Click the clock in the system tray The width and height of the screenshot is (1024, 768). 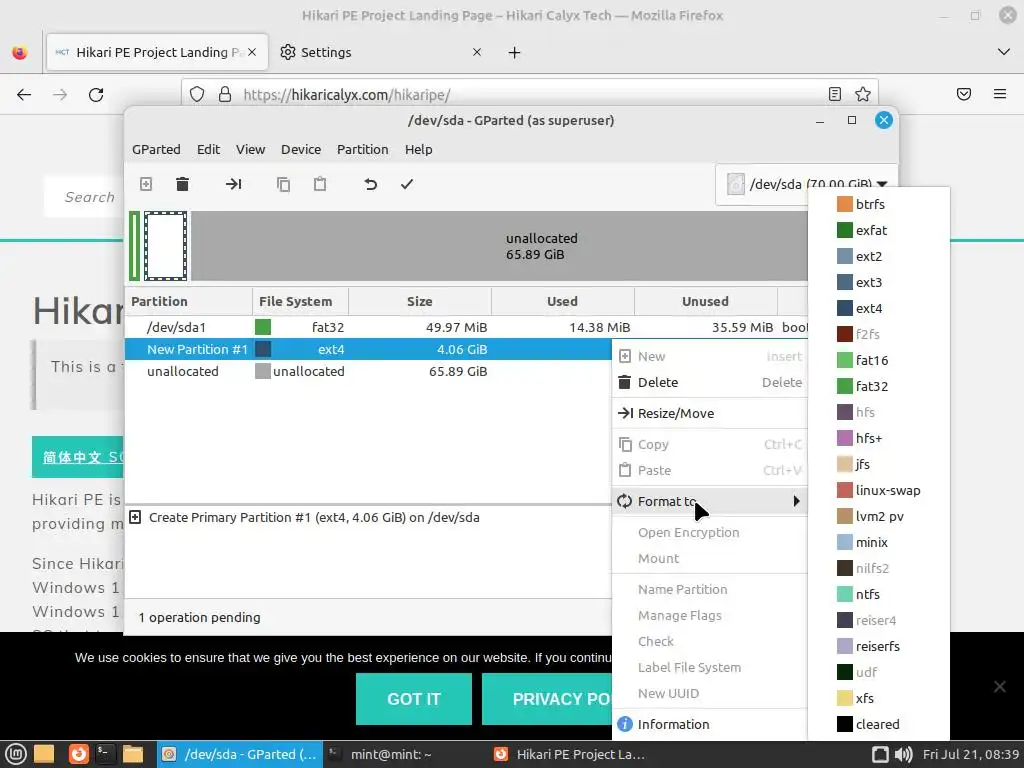[971, 754]
